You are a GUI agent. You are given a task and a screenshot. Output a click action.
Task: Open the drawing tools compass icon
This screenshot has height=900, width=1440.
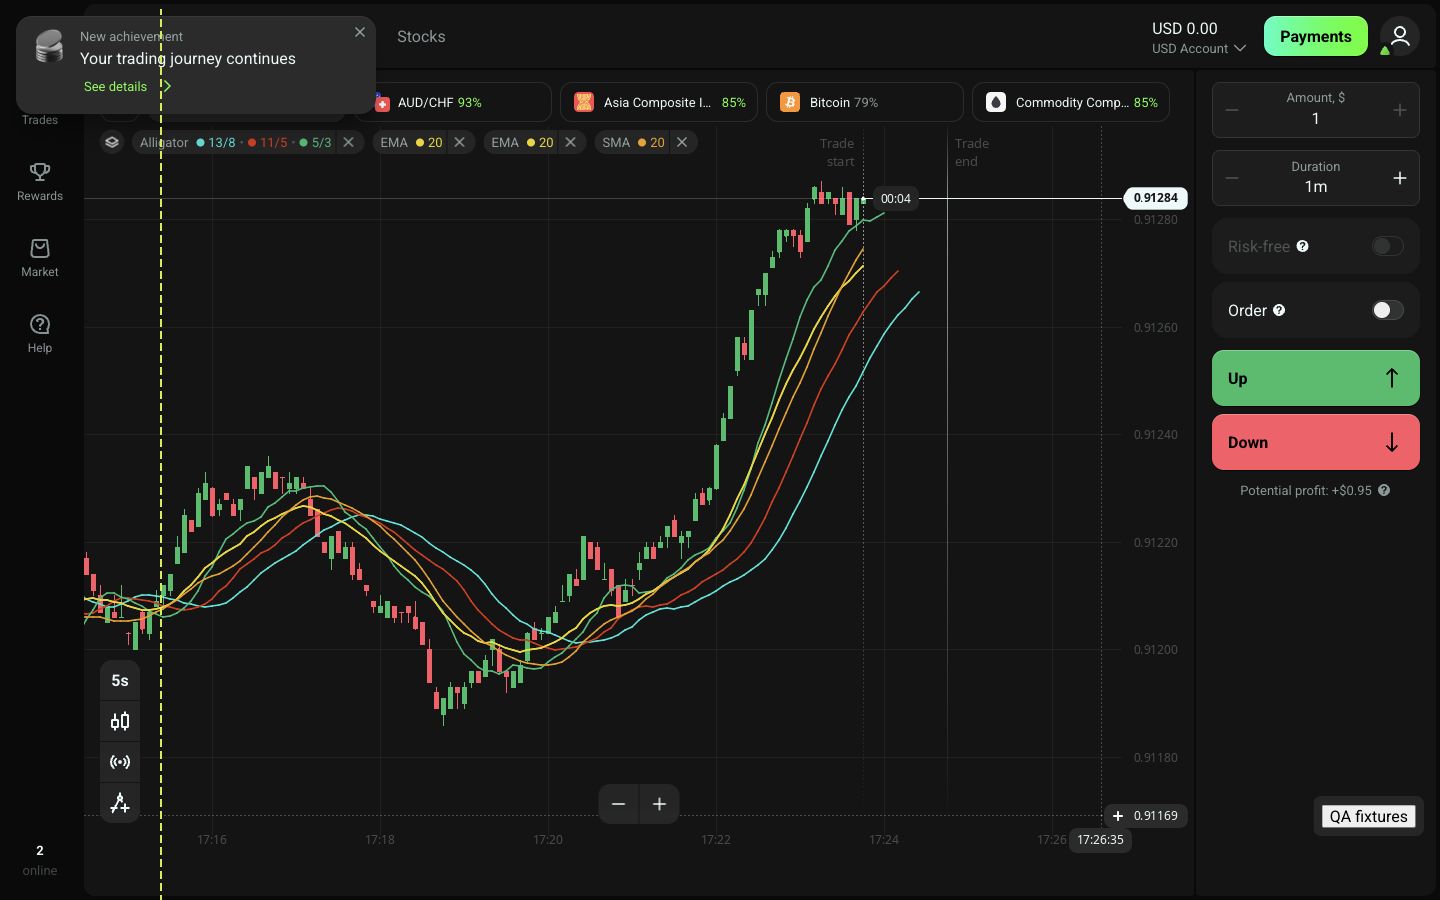[x=120, y=803]
